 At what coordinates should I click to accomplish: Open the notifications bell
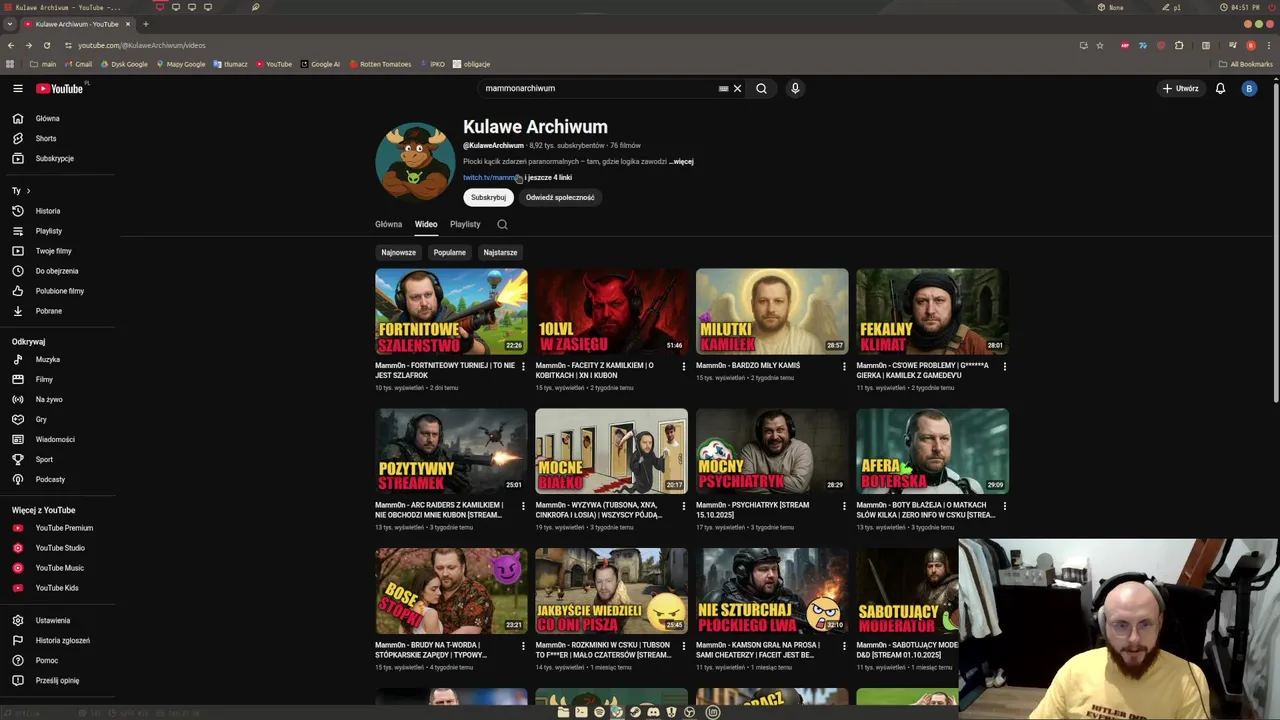[x=1220, y=88]
